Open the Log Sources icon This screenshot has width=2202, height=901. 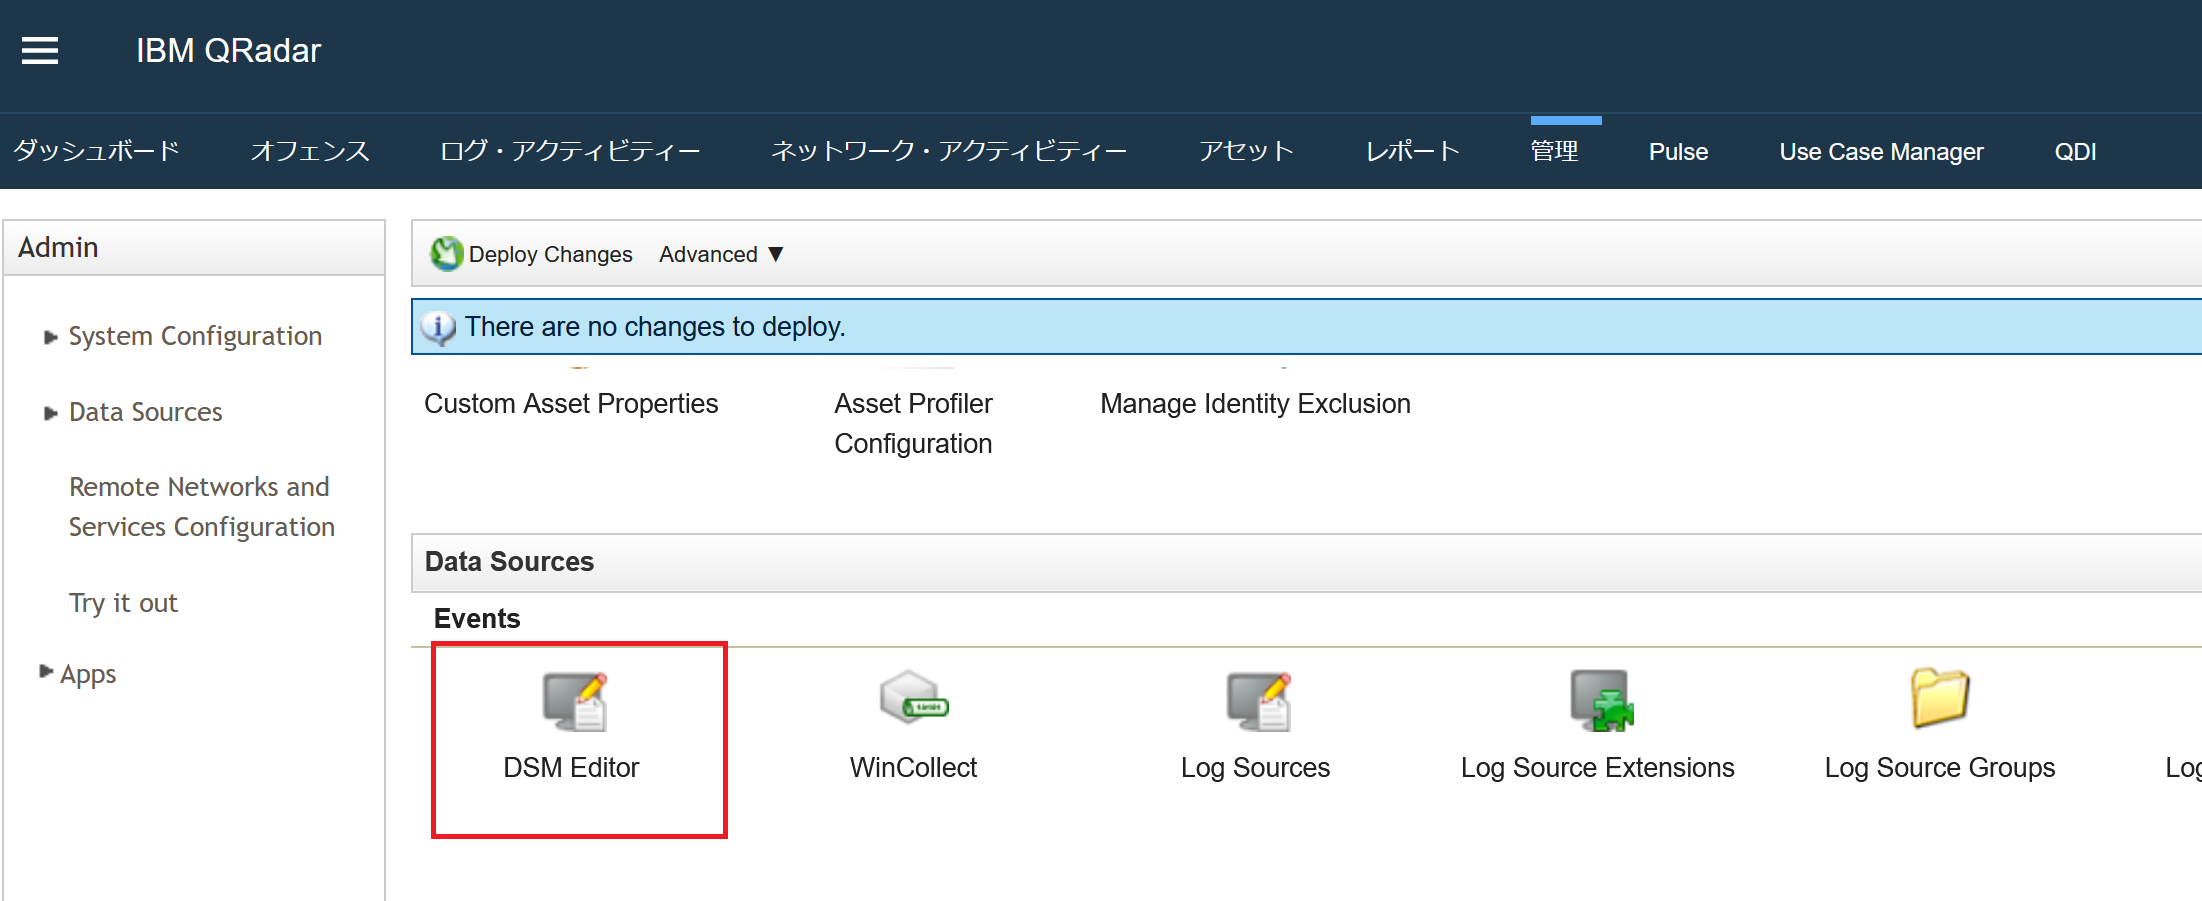point(1258,701)
